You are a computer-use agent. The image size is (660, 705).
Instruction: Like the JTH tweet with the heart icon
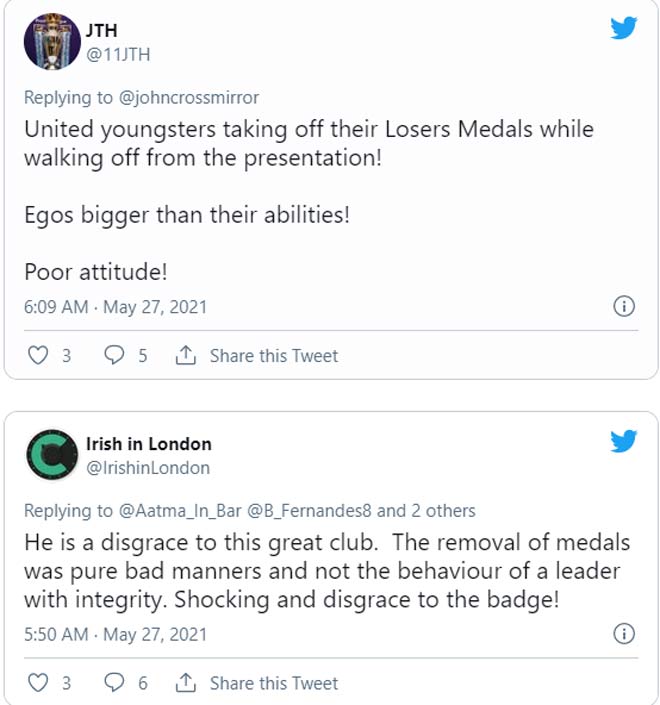tap(37, 355)
